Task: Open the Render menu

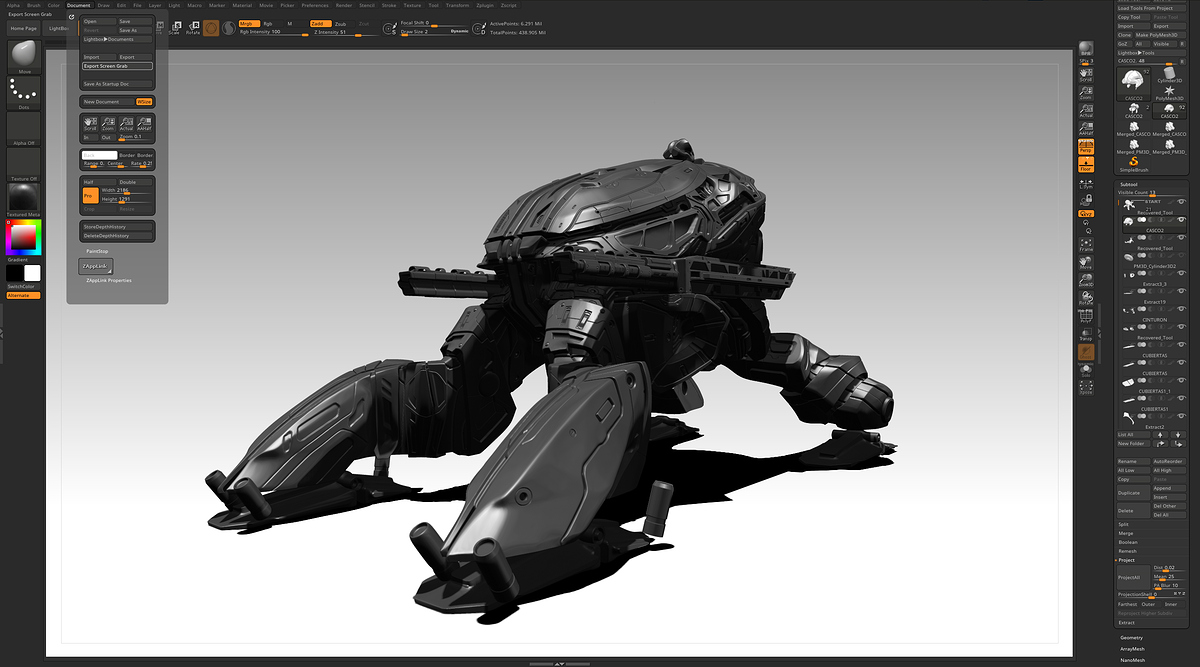Action: click(343, 5)
